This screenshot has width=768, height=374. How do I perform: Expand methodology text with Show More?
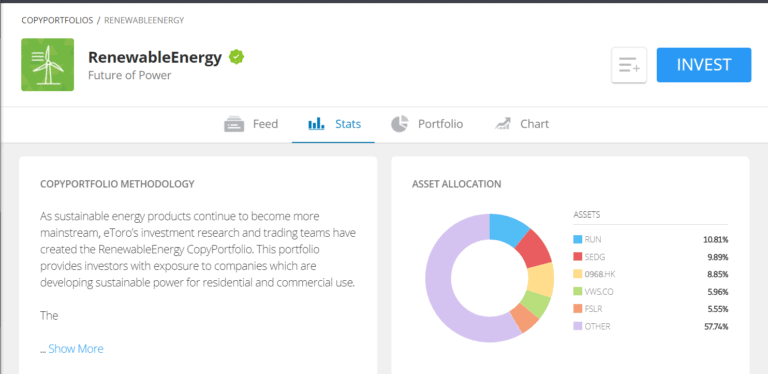(x=75, y=349)
